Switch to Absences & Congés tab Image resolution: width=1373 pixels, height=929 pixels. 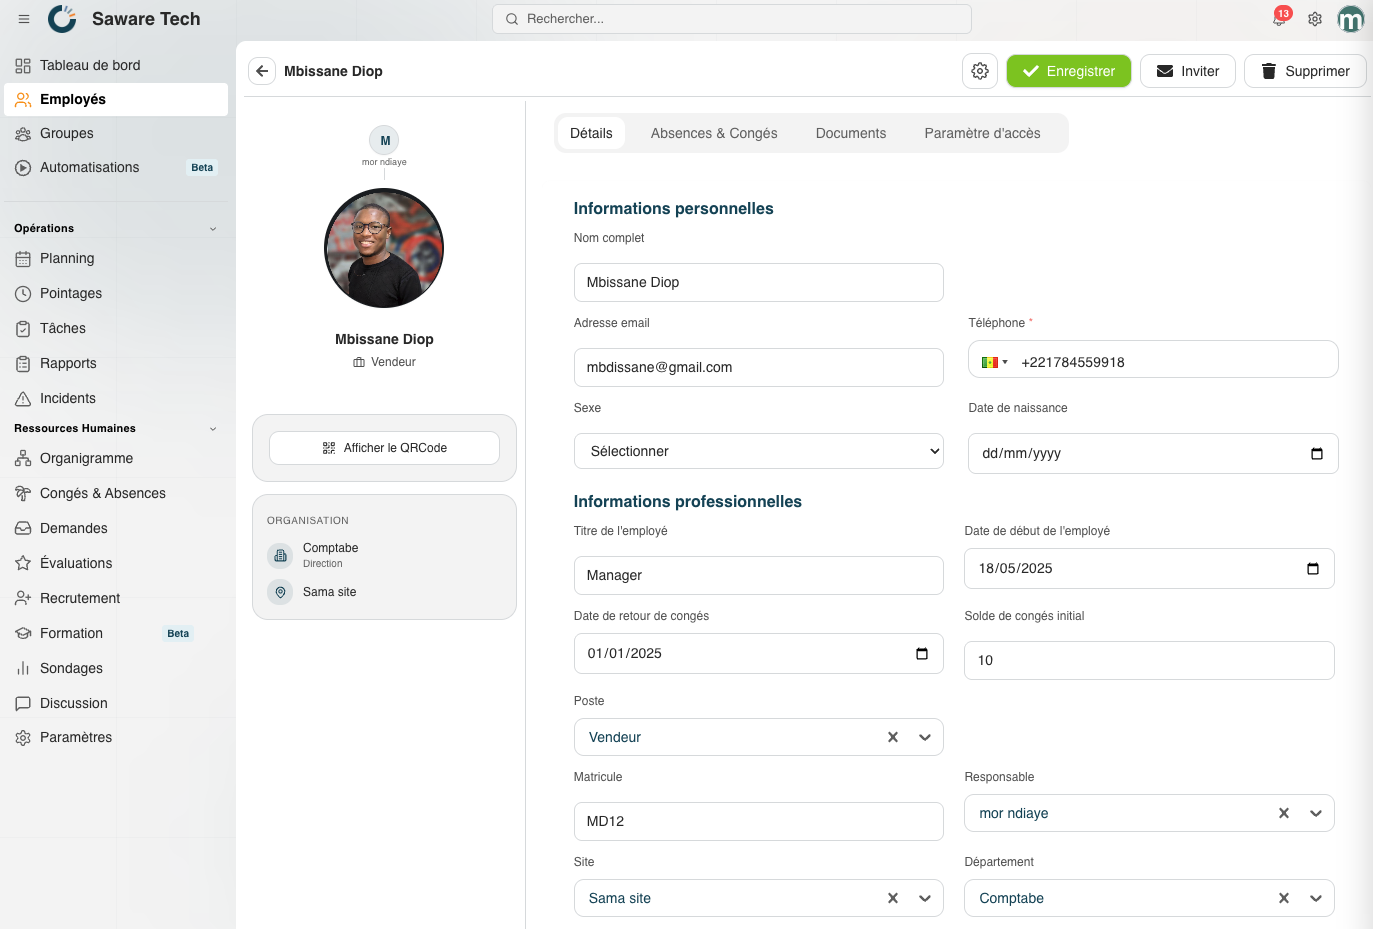pos(714,133)
